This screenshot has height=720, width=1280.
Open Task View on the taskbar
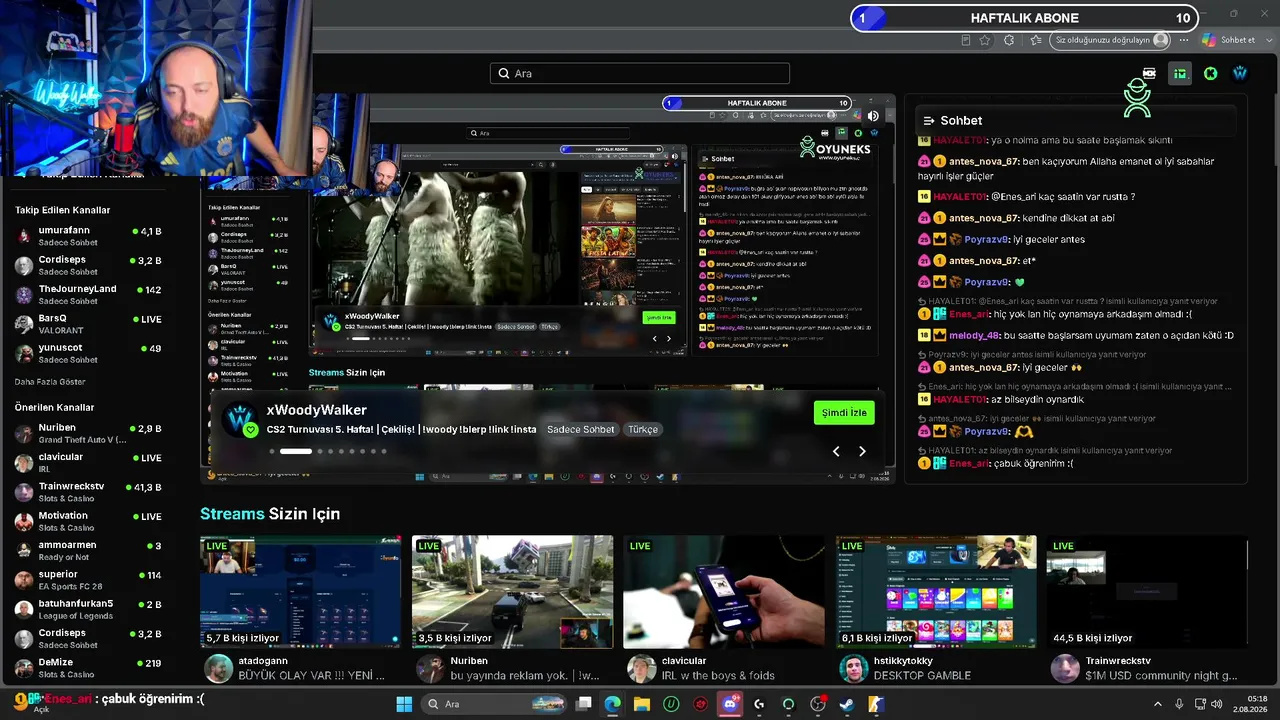[584, 704]
